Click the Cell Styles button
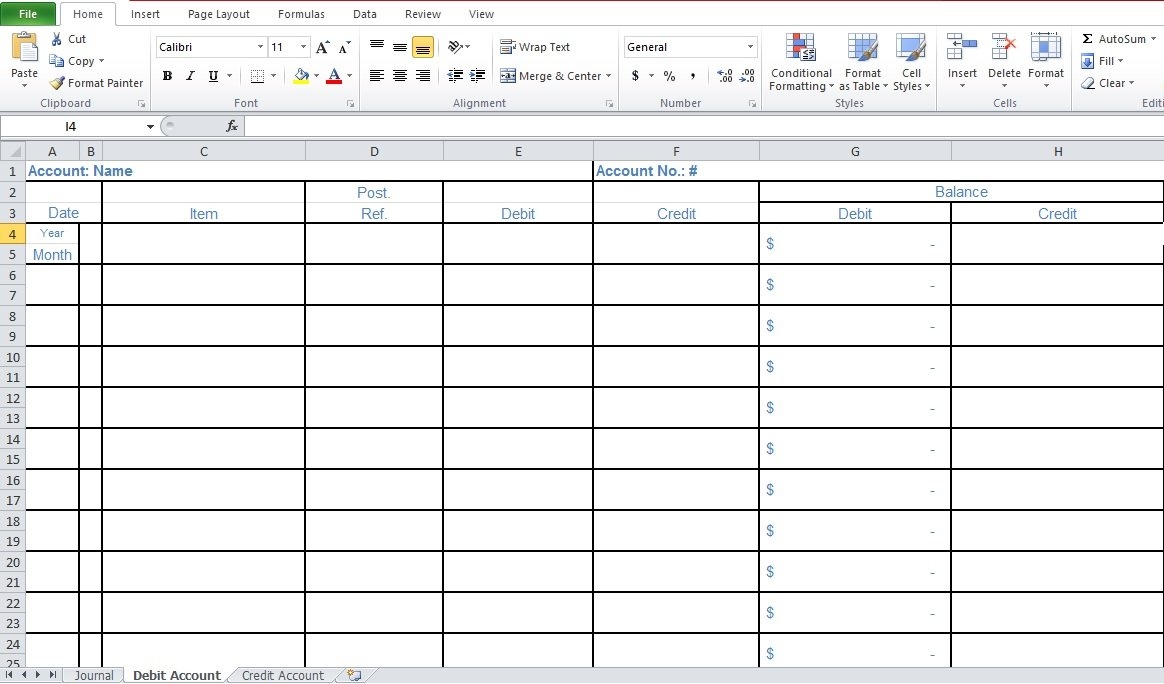 point(911,62)
